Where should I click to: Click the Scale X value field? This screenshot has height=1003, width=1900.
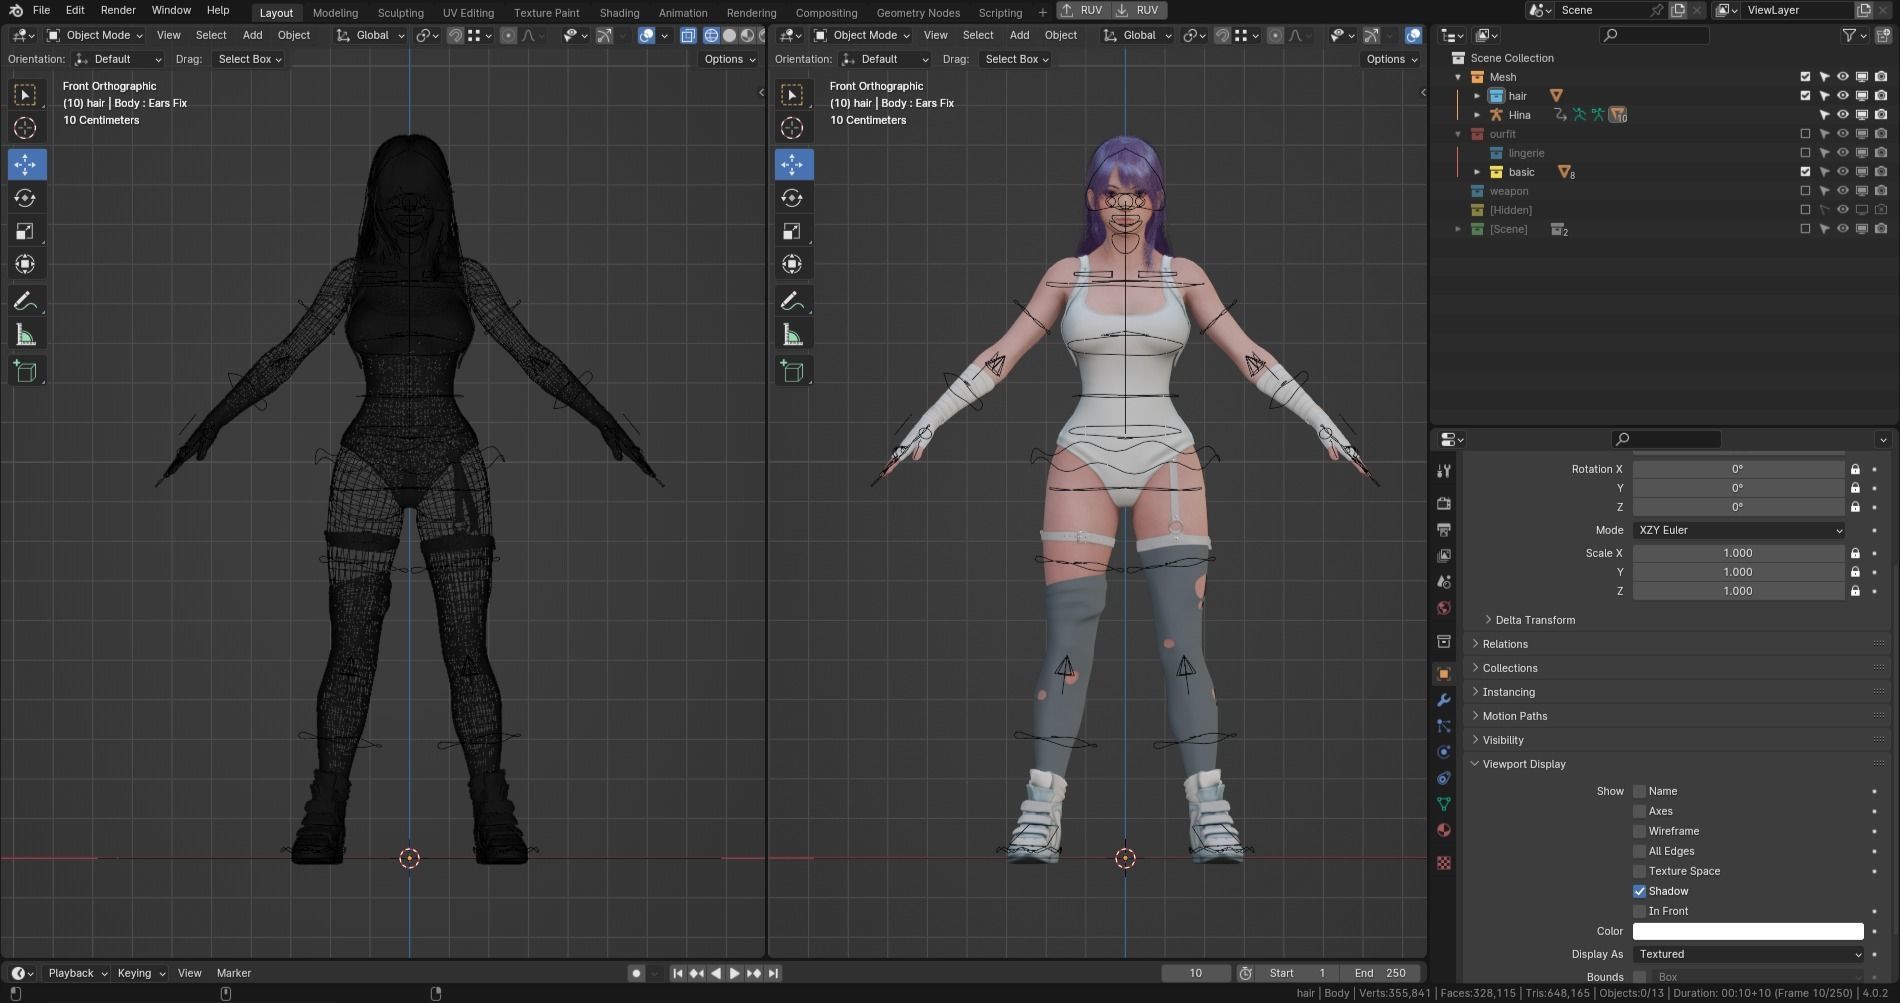pos(1739,553)
